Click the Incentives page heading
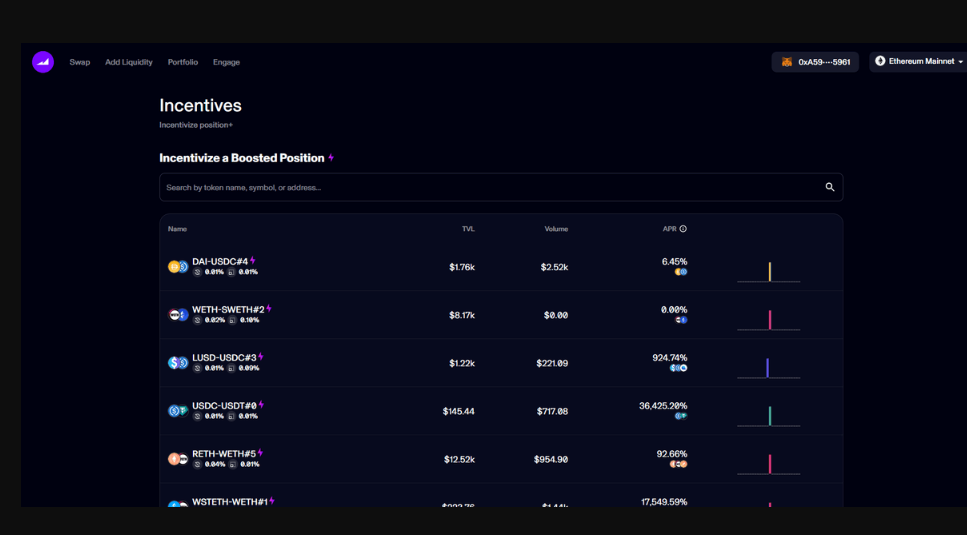The height and width of the screenshot is (535, 967). click(200, 105)
